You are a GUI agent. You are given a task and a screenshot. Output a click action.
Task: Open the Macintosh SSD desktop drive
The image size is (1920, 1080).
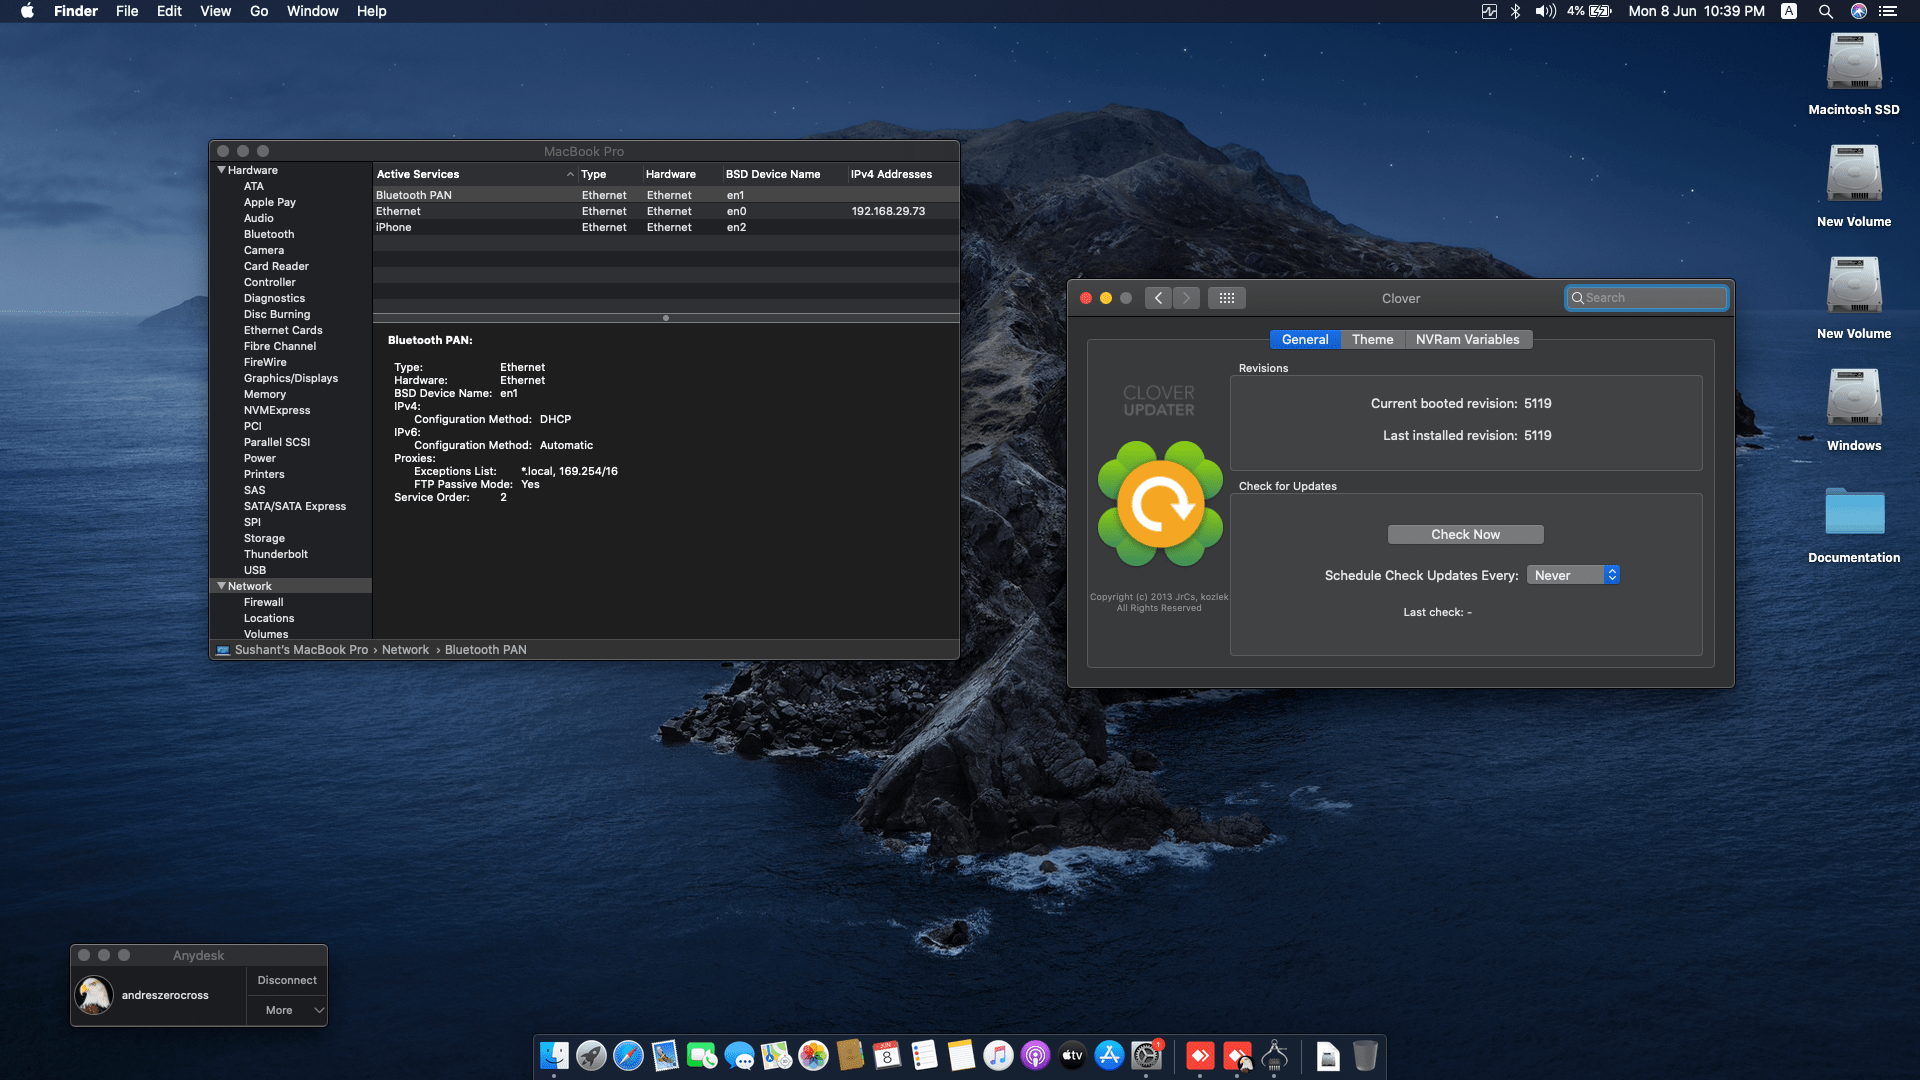(1854, 74)
